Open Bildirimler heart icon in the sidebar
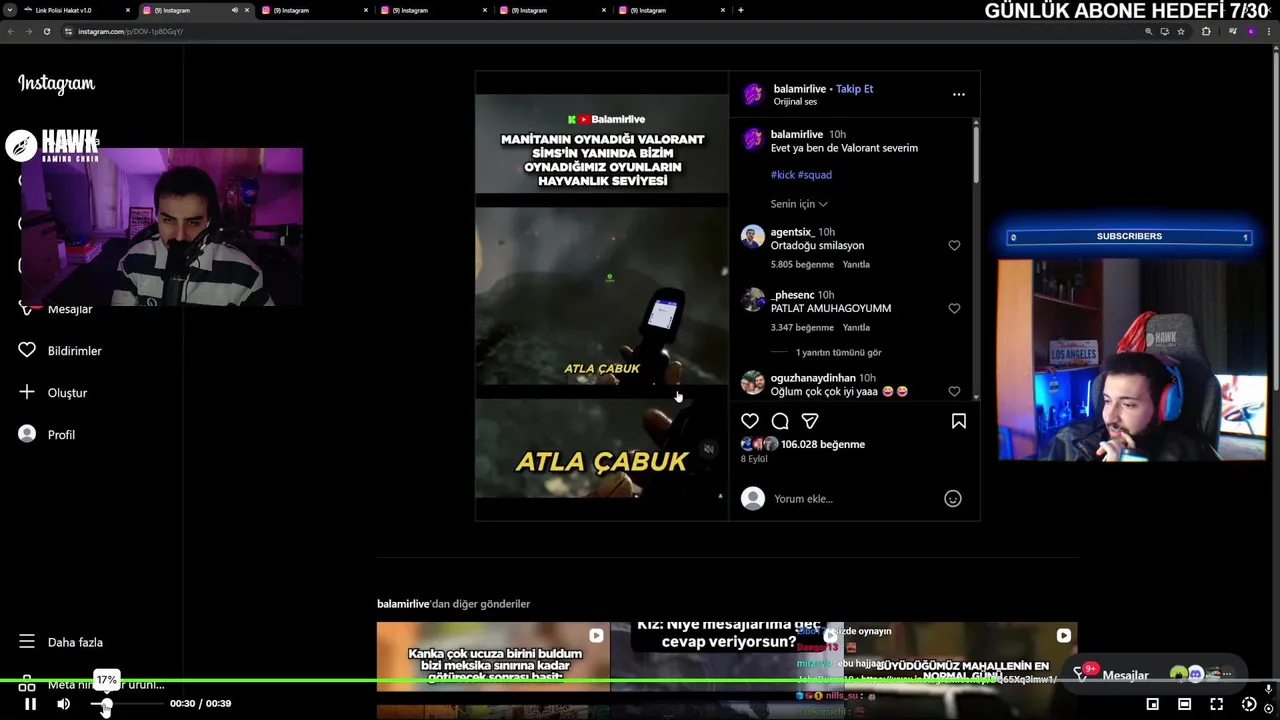This screenshot has height=720, width=1280. [x=27, y=350]
